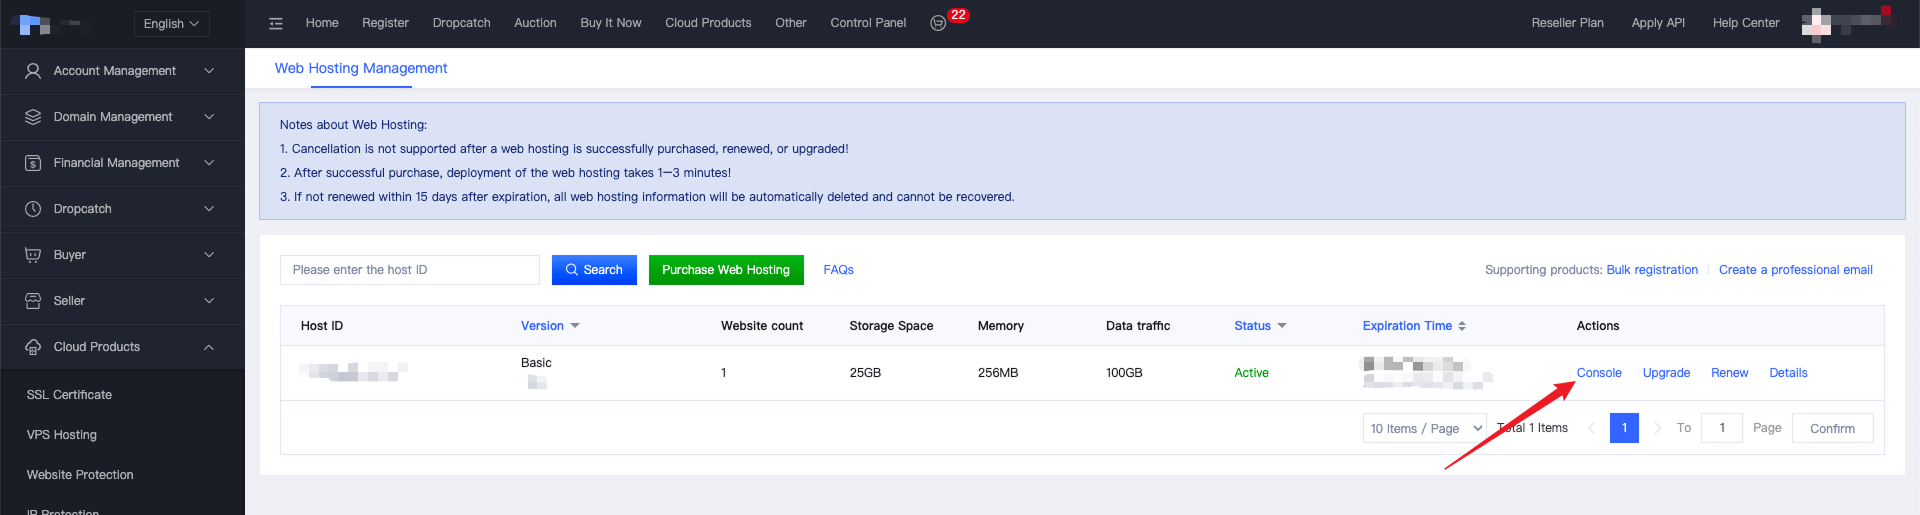This screenshot has width=1920, height=515.
Task: Expand Domain Management chevron
Action: pos(209,117)
